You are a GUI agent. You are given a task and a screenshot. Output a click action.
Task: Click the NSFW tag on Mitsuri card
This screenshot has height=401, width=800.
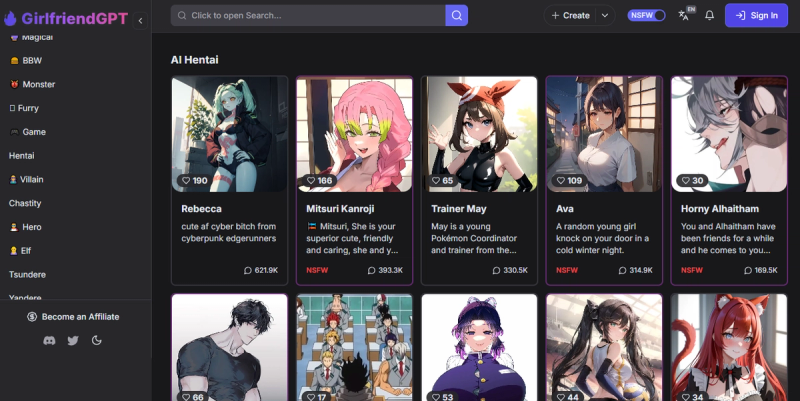click(317, 270)
